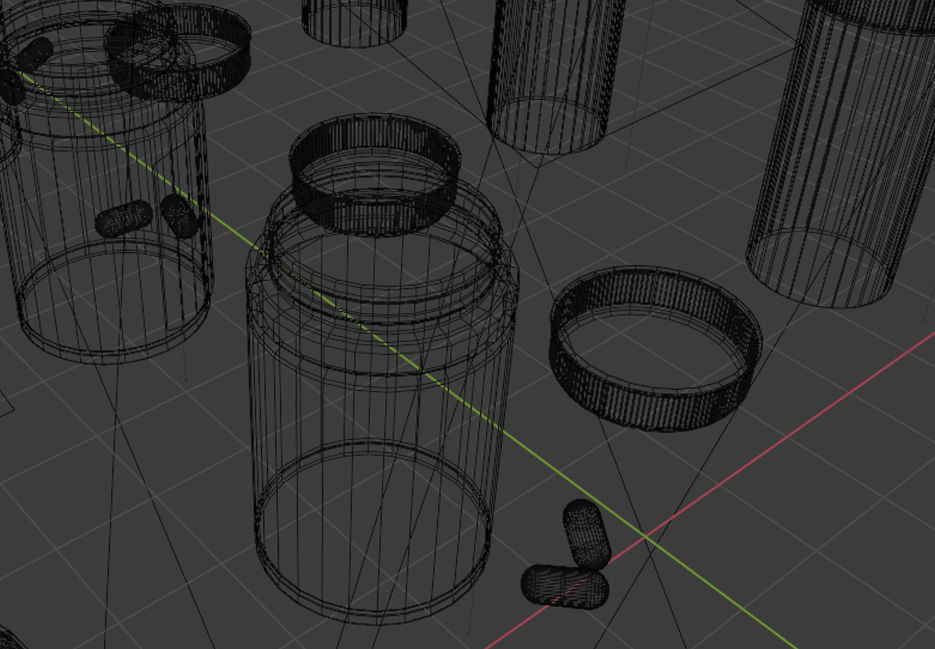Select the loose lid ring right of the center jar
Viewport: 935px width, 649px height.
point(655,348)
